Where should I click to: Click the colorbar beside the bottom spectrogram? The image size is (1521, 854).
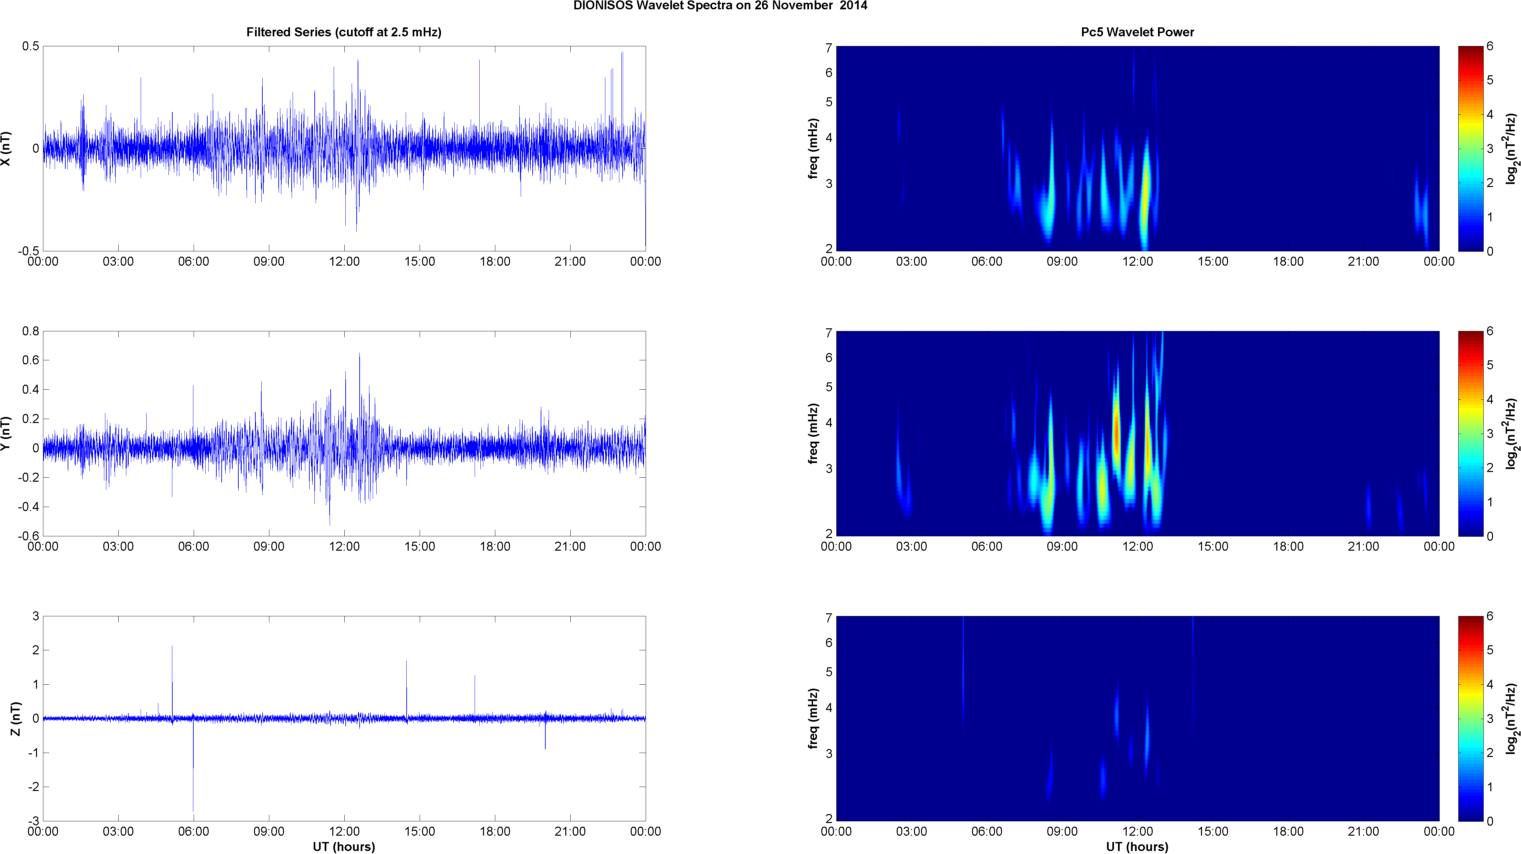(x=1470, y=719)
